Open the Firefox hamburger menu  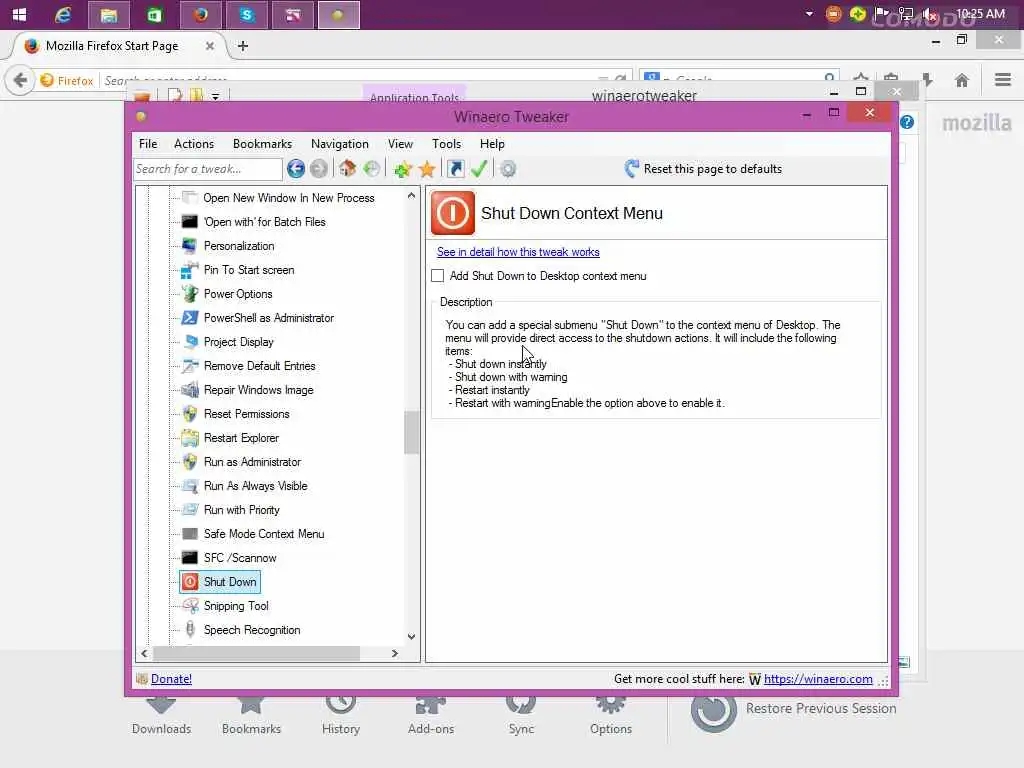[1003, 80]
